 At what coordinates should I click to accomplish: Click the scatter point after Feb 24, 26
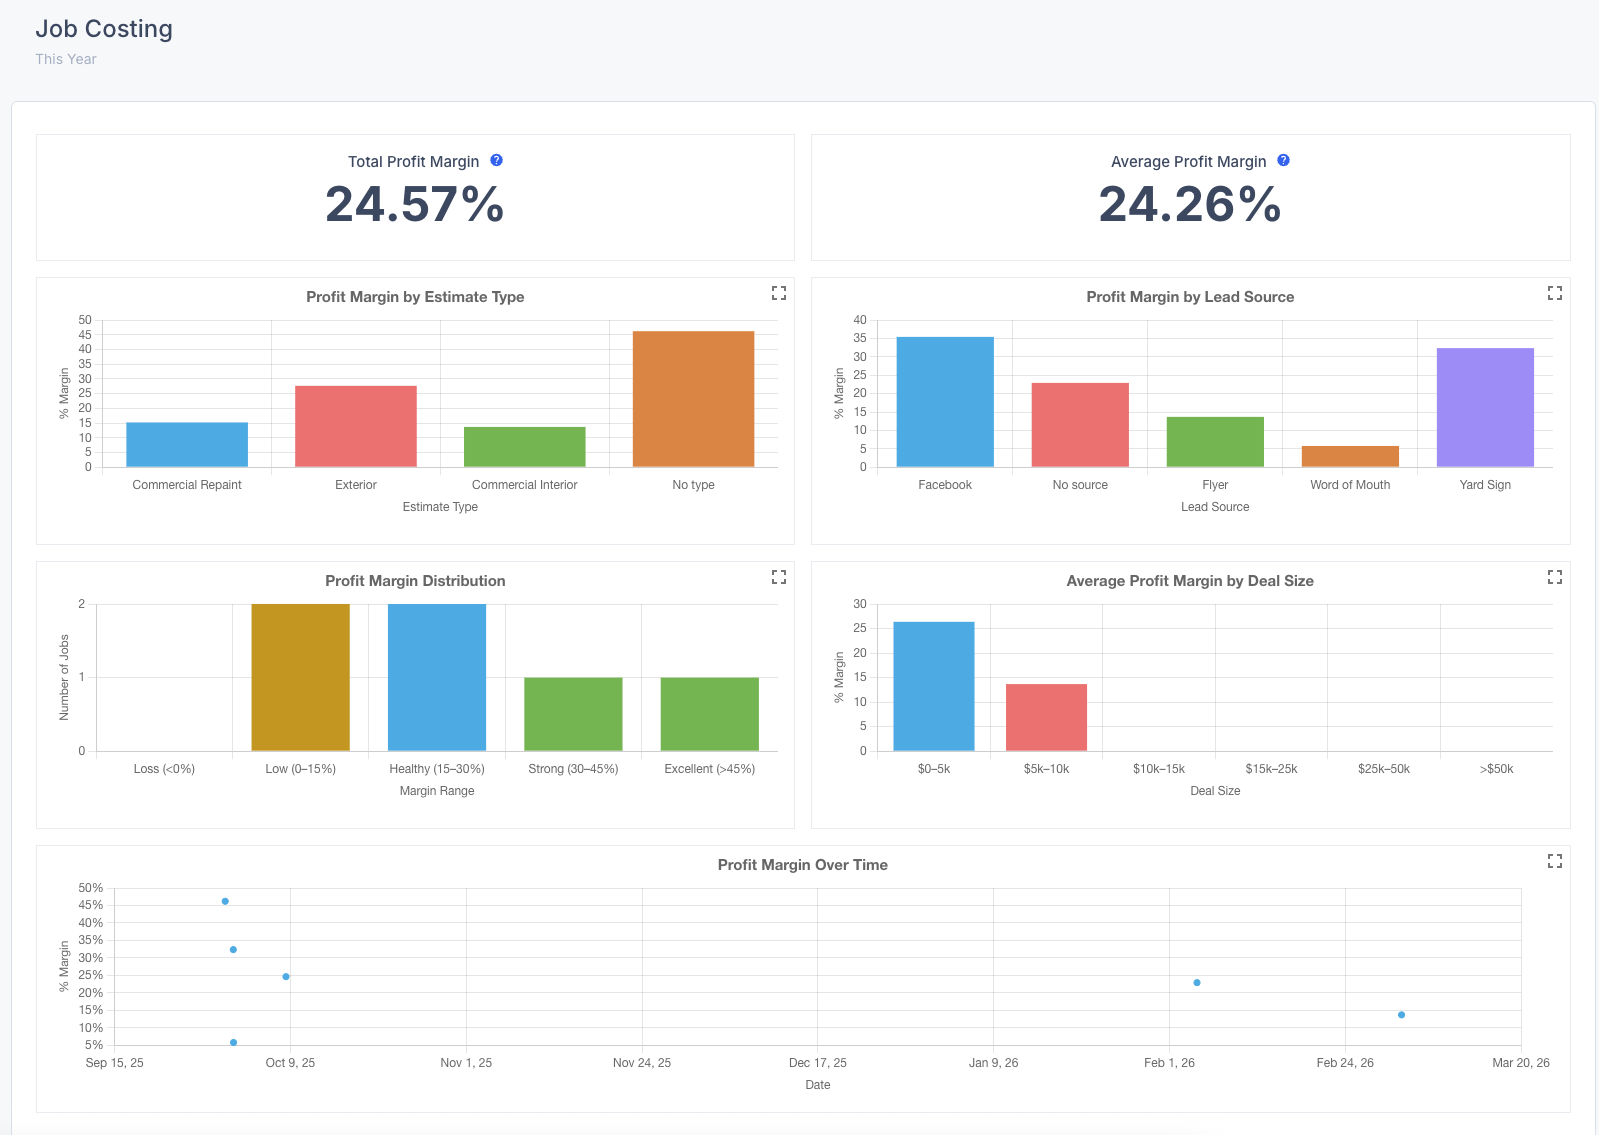pyautogui.click(x=1401, y=1014)
